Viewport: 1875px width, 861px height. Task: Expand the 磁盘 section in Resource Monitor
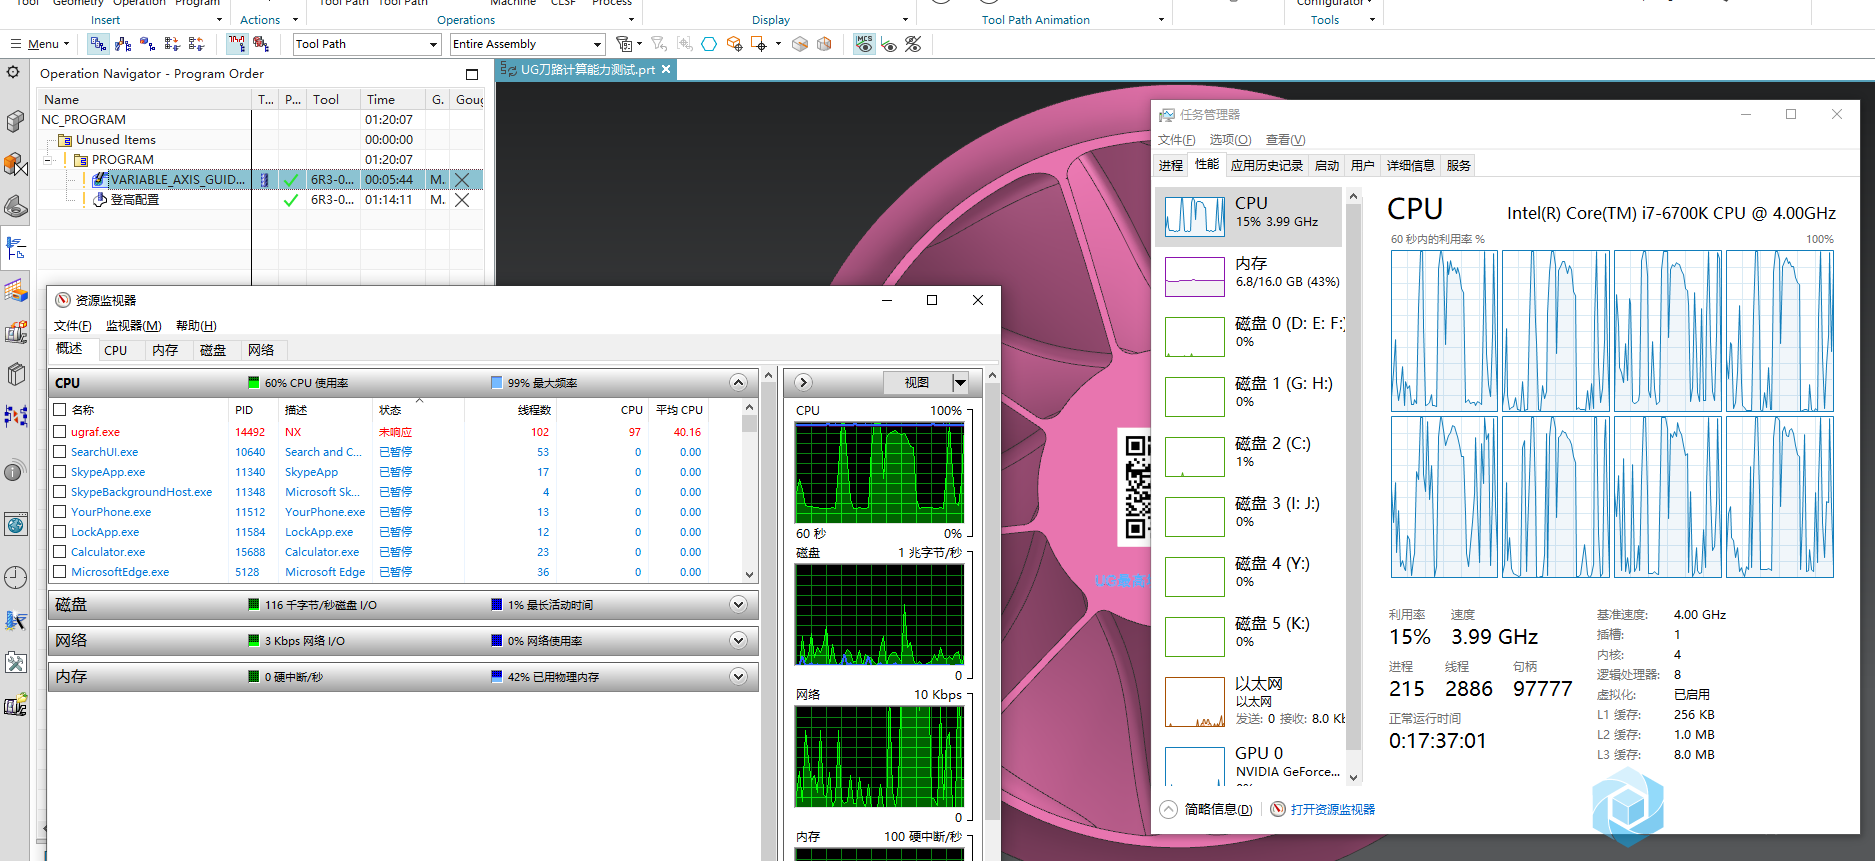738,605
